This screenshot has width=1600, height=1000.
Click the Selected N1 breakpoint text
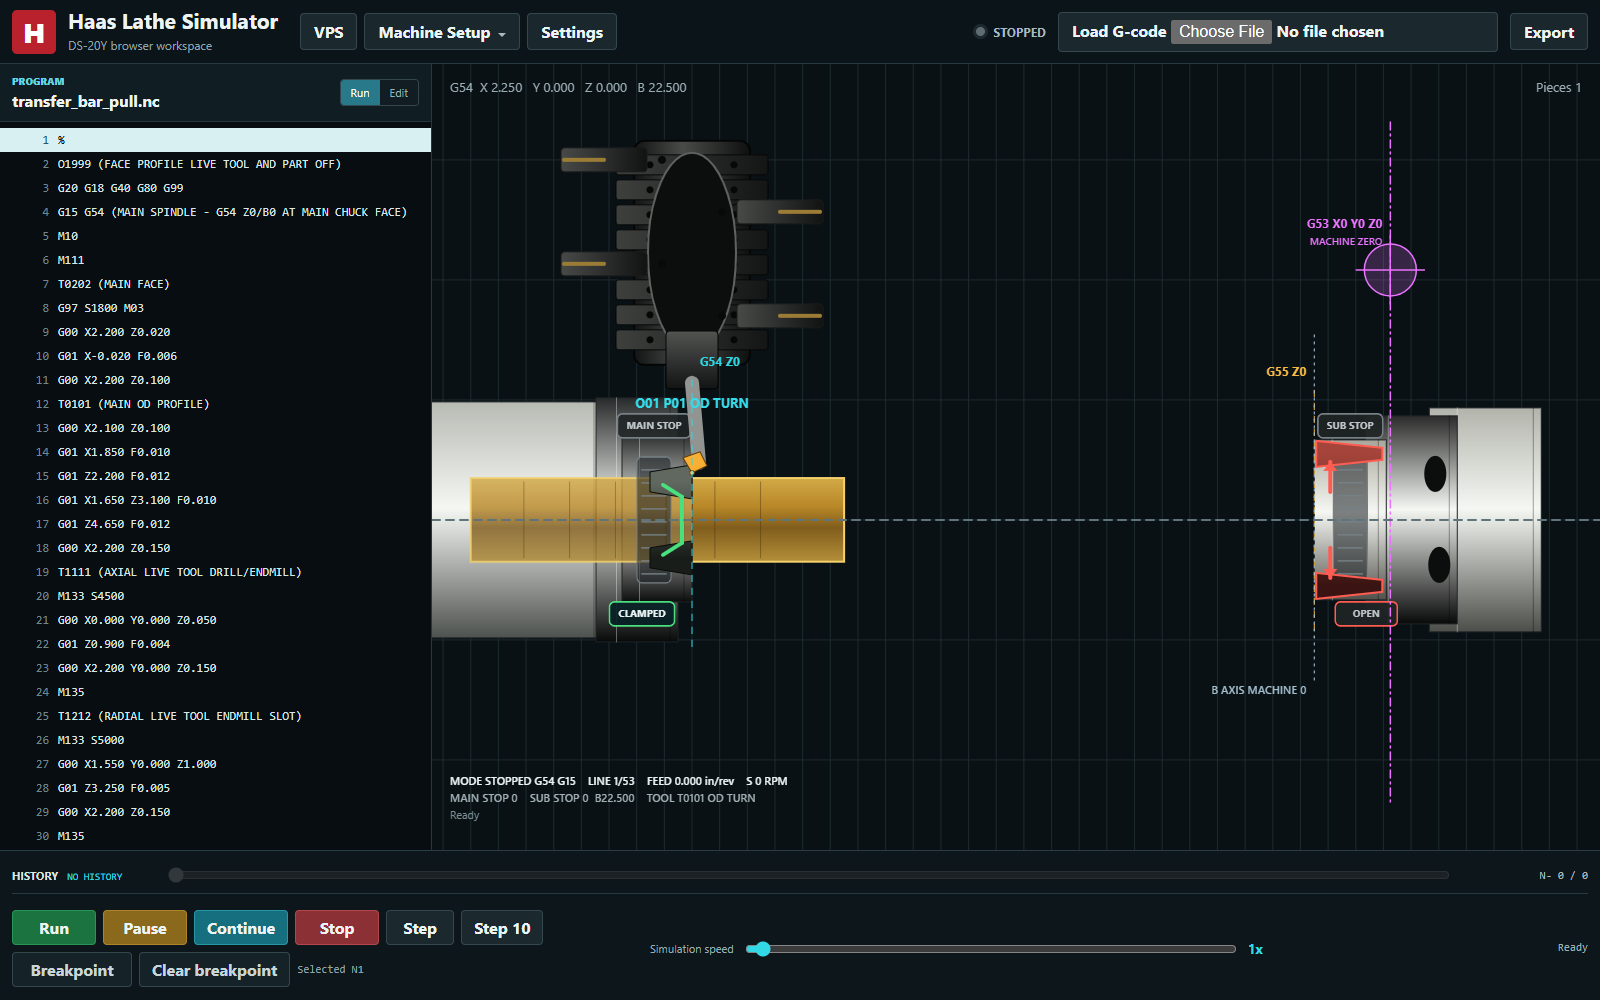[330, 970]
